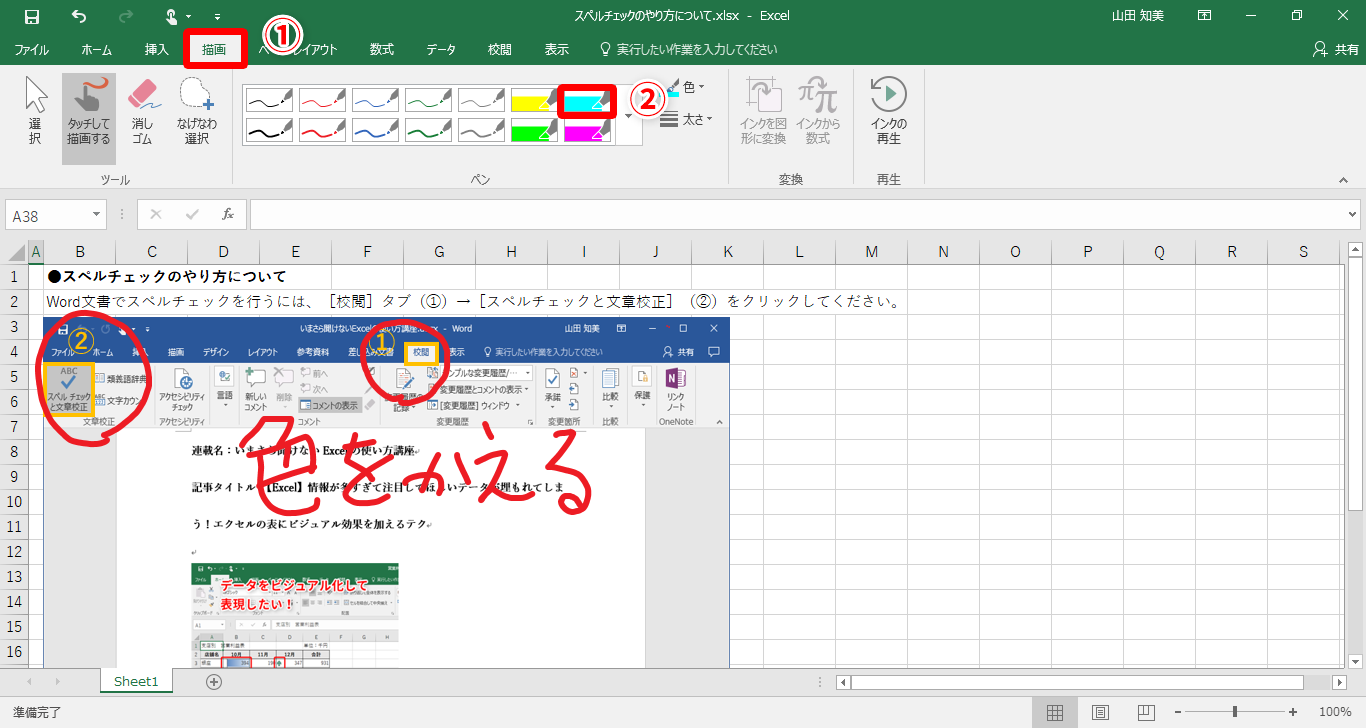Select the thin green pen

click(x=429, y=99)
